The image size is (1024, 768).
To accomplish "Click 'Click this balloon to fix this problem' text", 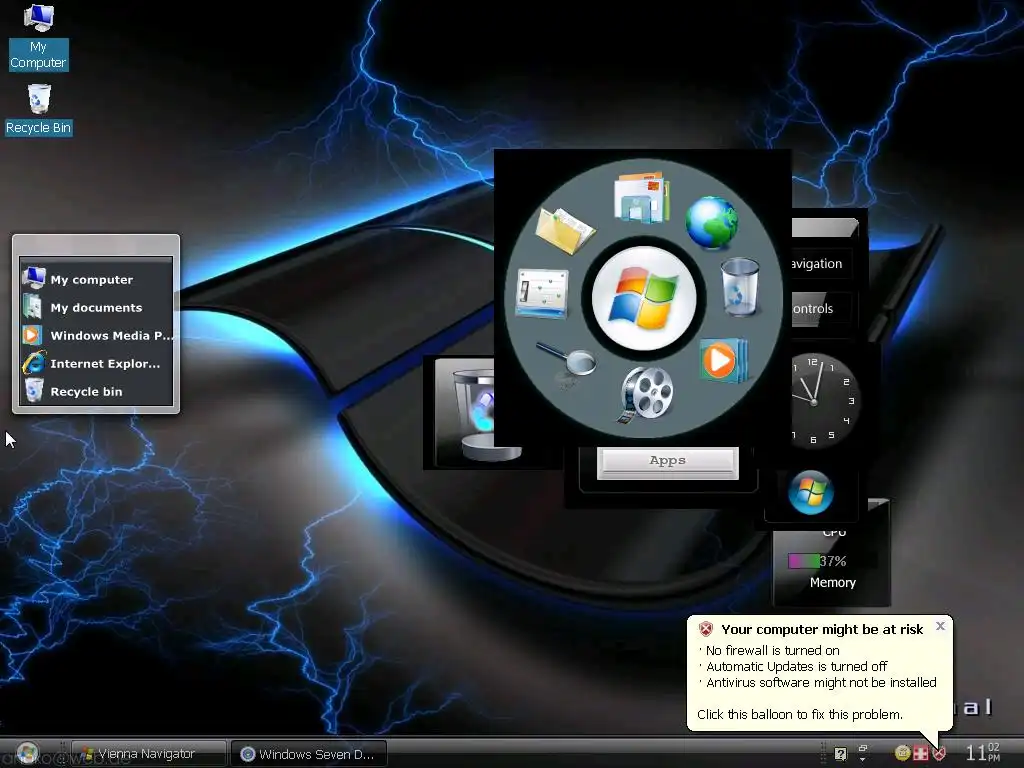I will (800, 714).
